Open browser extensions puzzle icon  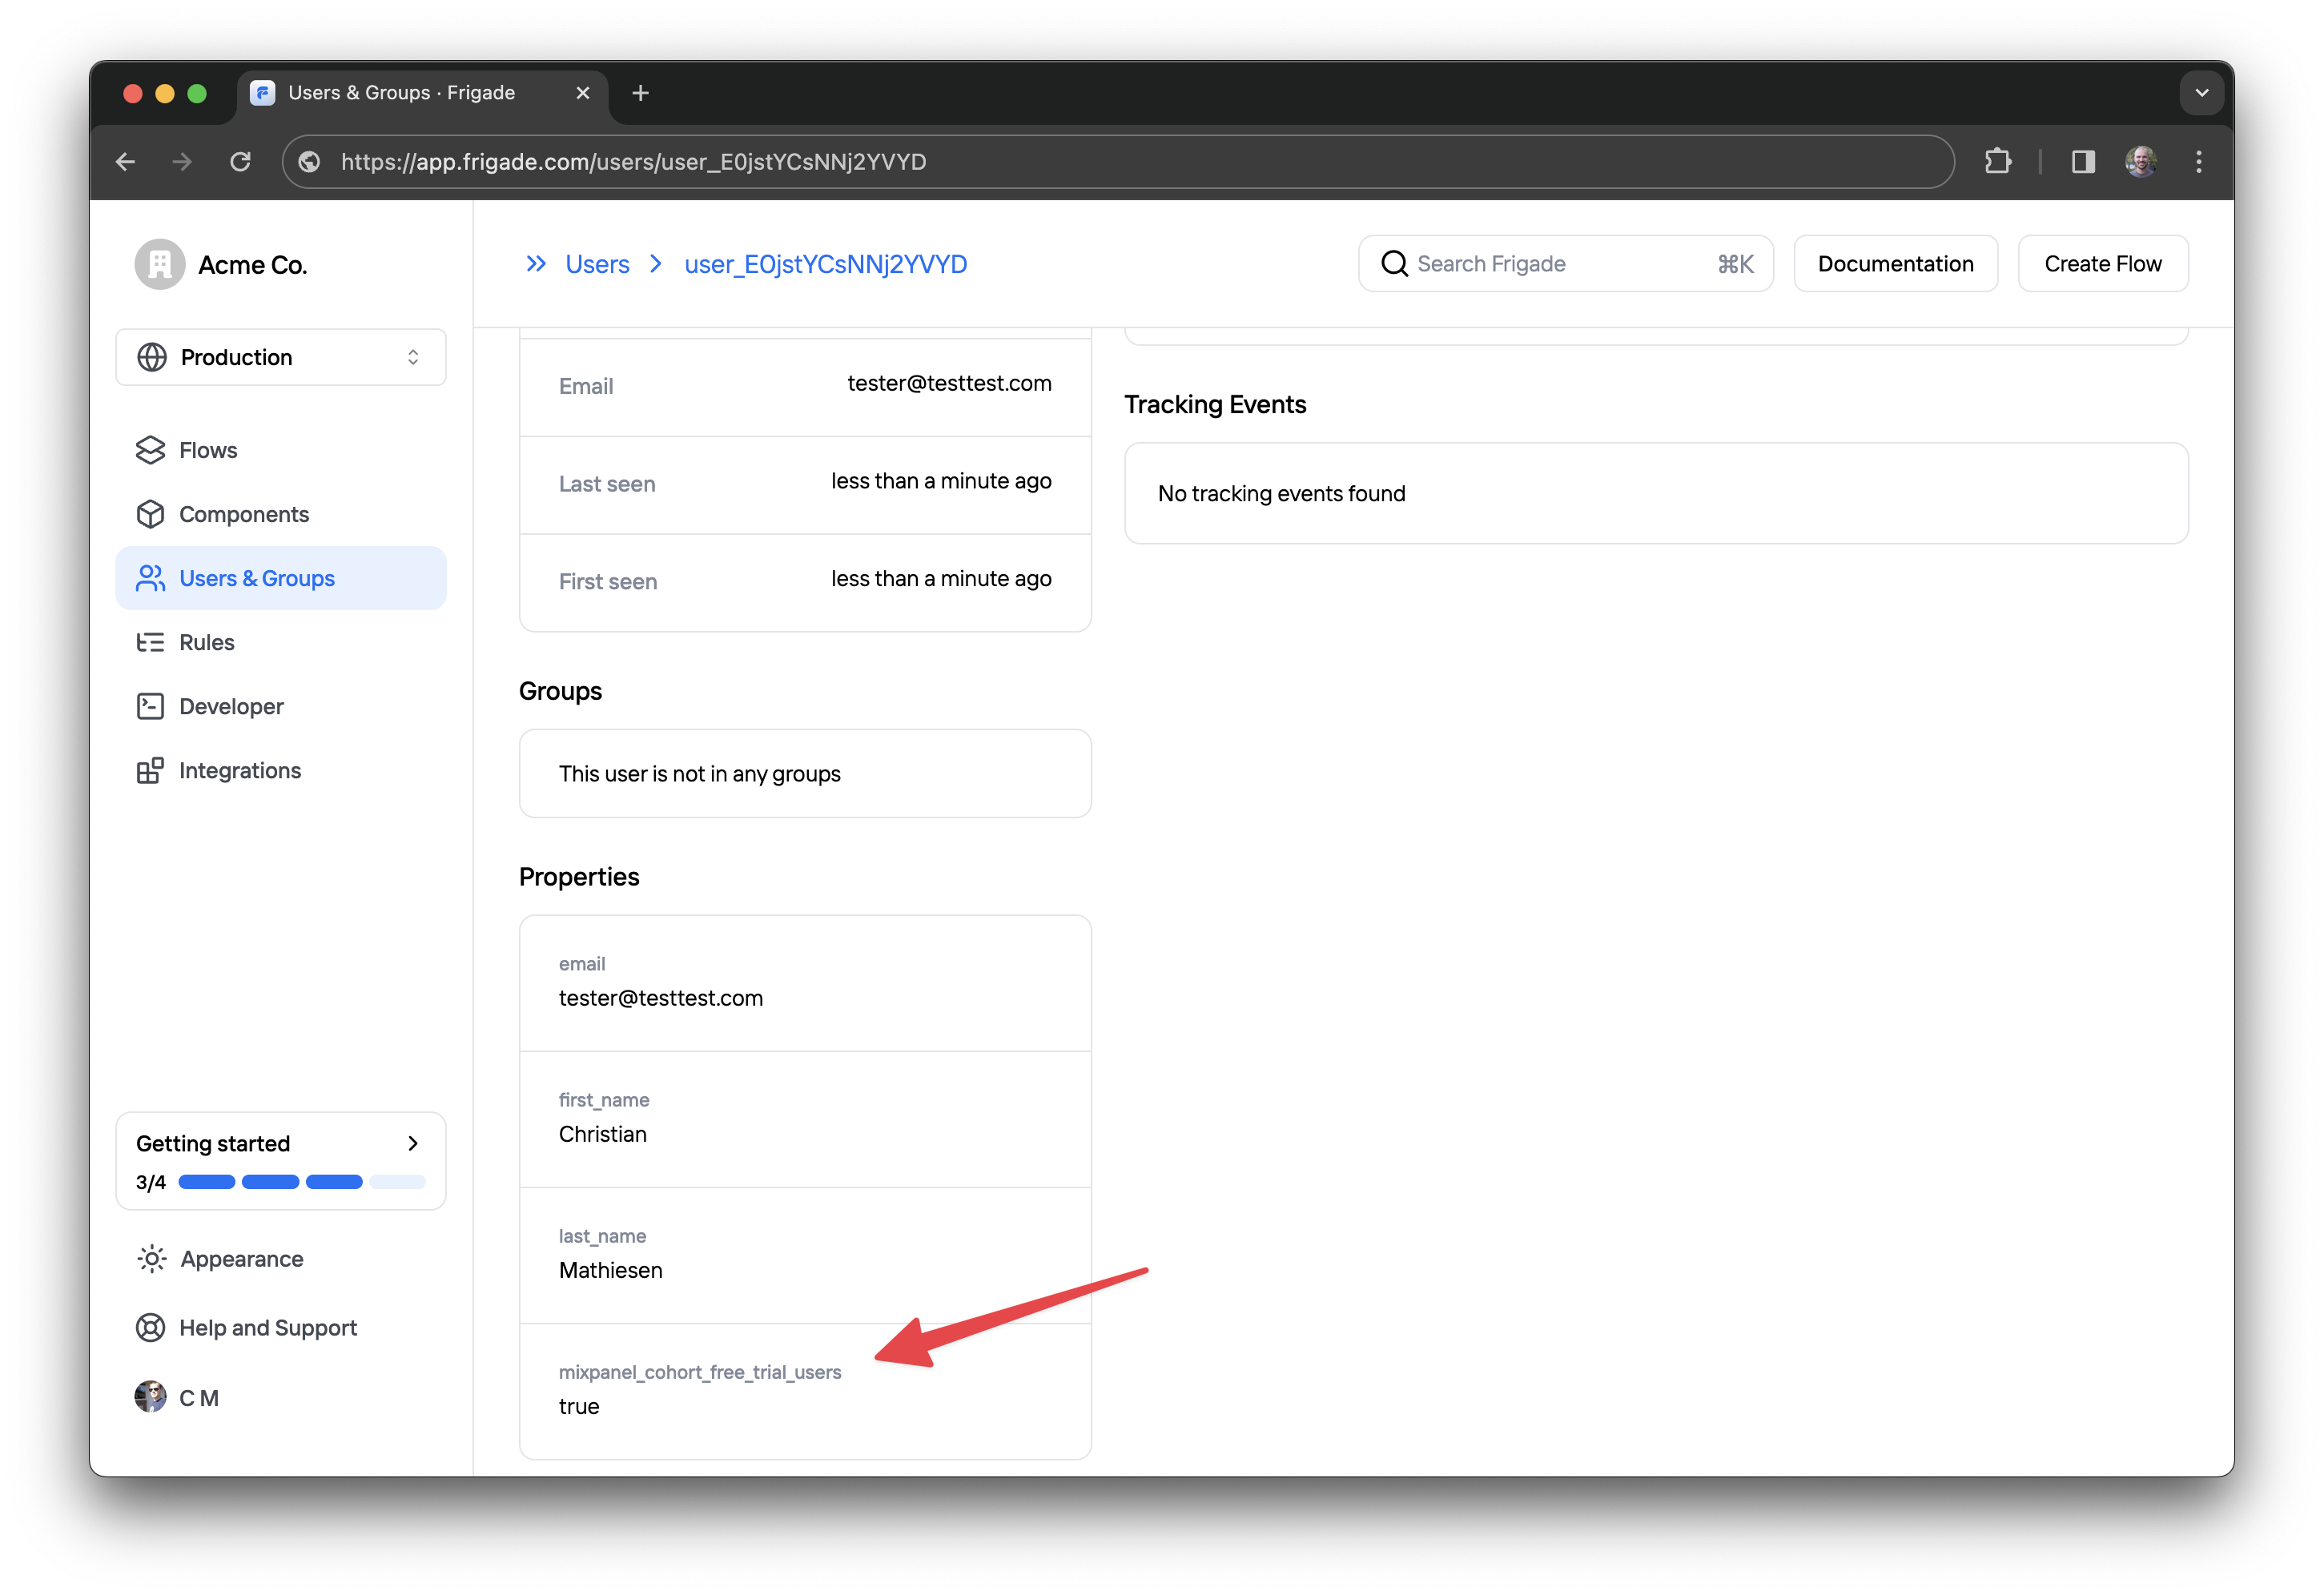pos(1997,162)
